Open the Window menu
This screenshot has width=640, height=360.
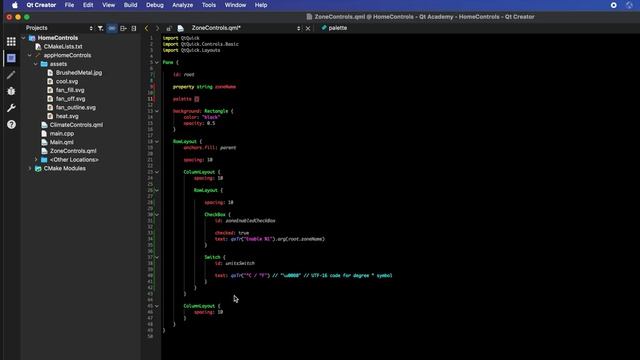[236, 5]
